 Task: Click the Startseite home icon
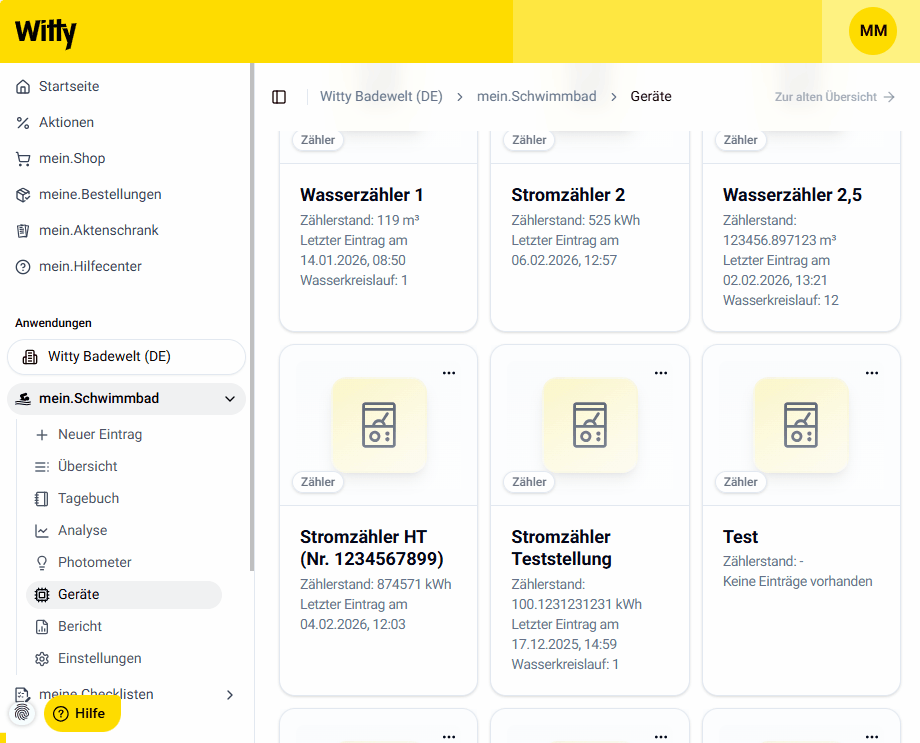(x=23, y=87)
